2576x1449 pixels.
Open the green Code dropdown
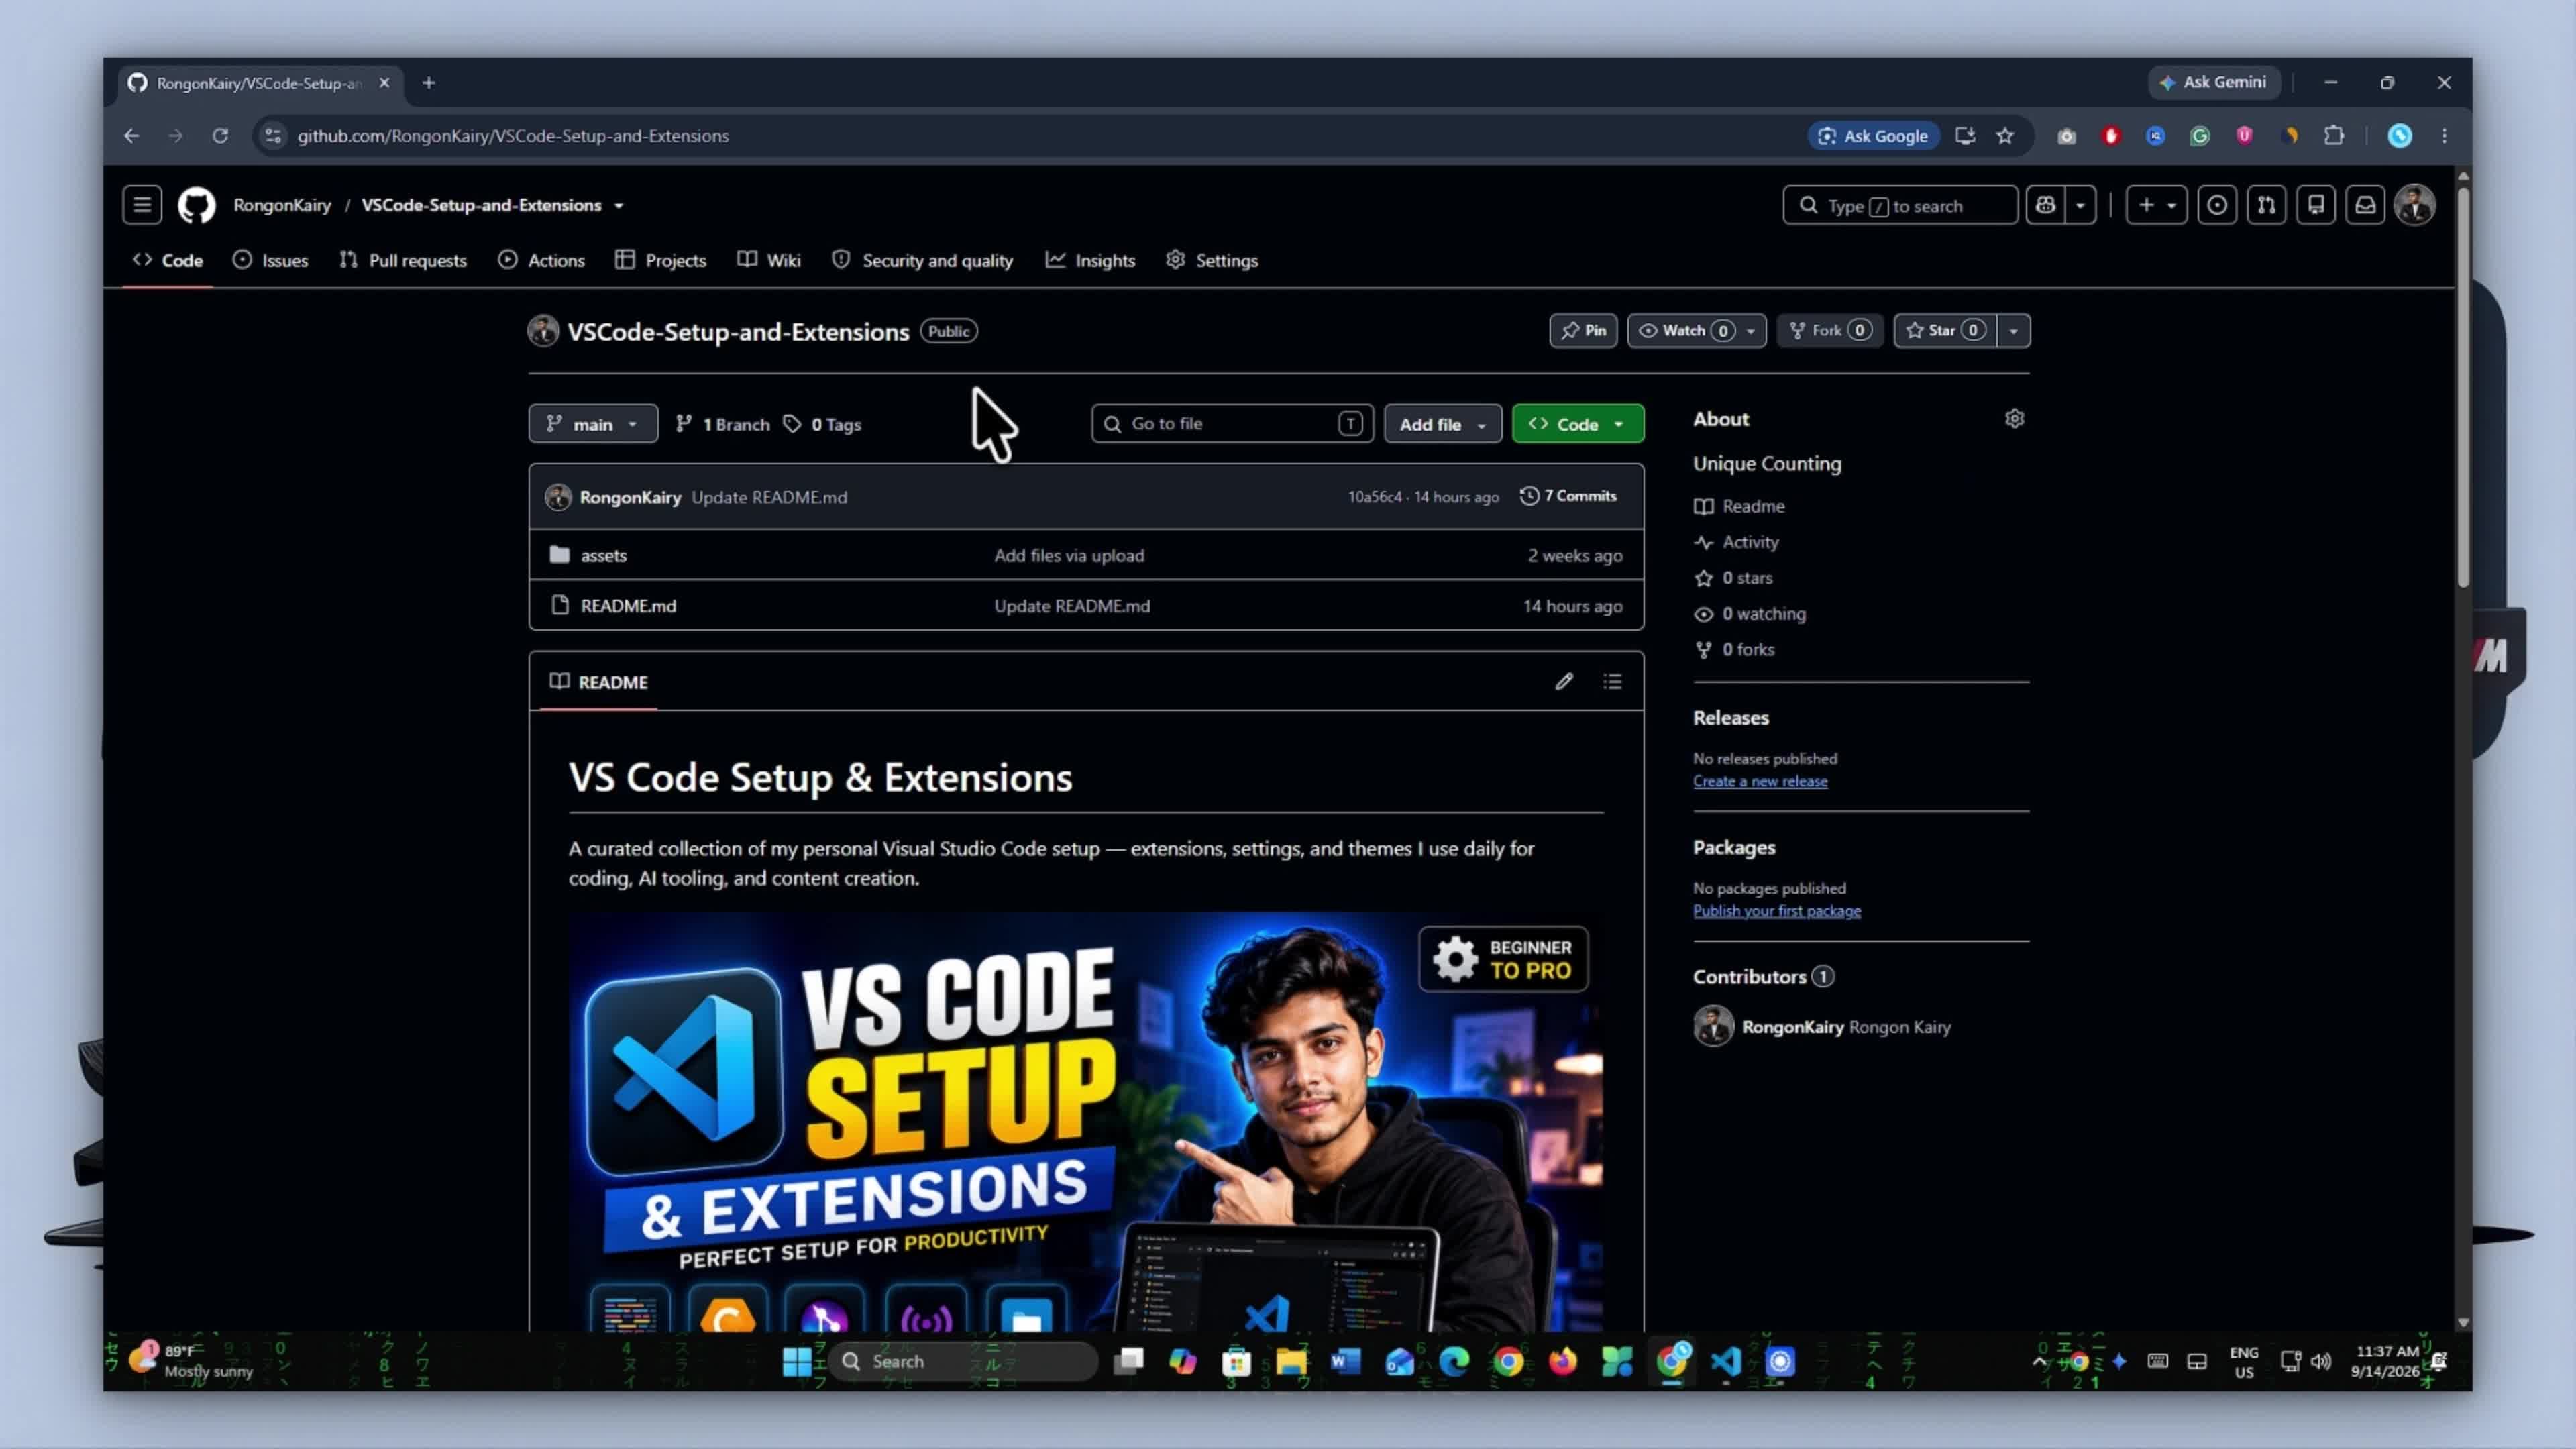(1578, 424)
